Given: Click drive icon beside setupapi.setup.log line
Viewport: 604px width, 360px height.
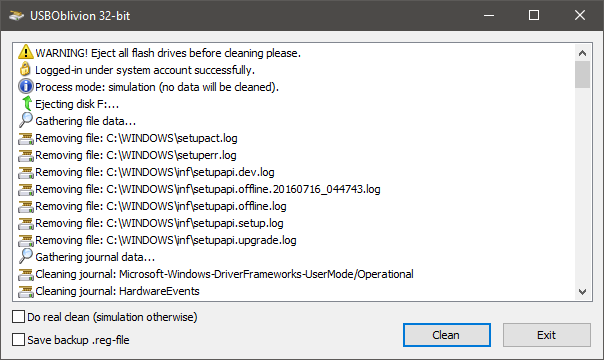Looking at the screenshot, I should [x=26, y=223].
